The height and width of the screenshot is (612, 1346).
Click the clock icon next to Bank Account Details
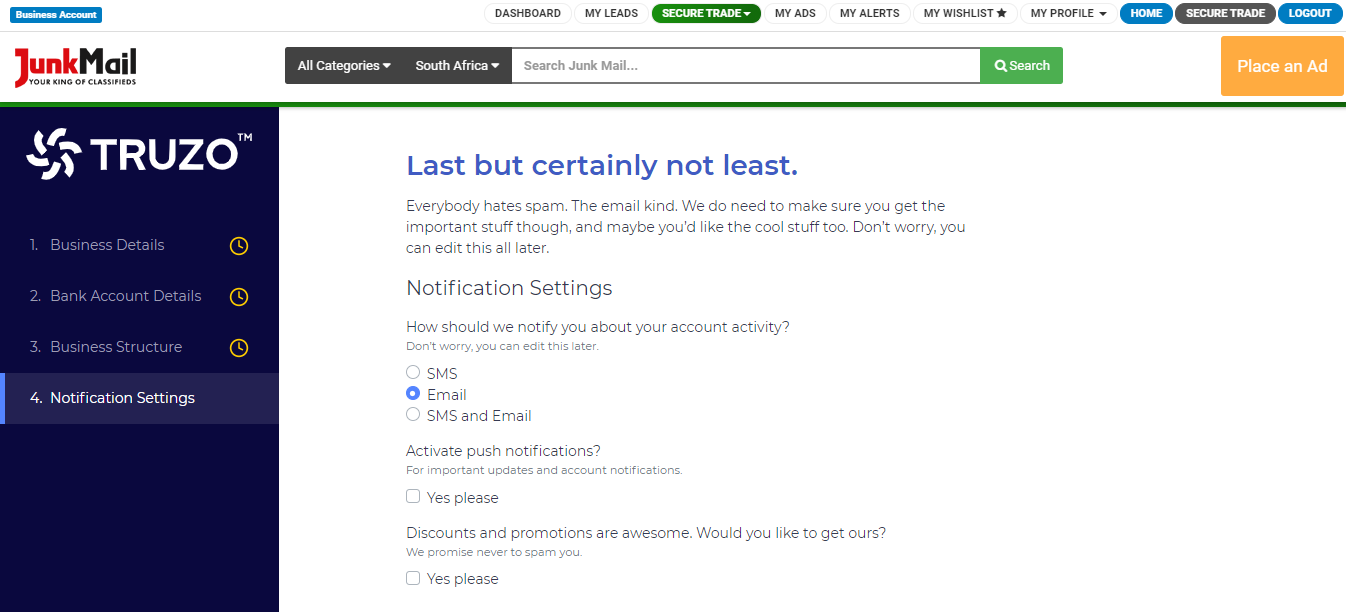tap(238, 296)
